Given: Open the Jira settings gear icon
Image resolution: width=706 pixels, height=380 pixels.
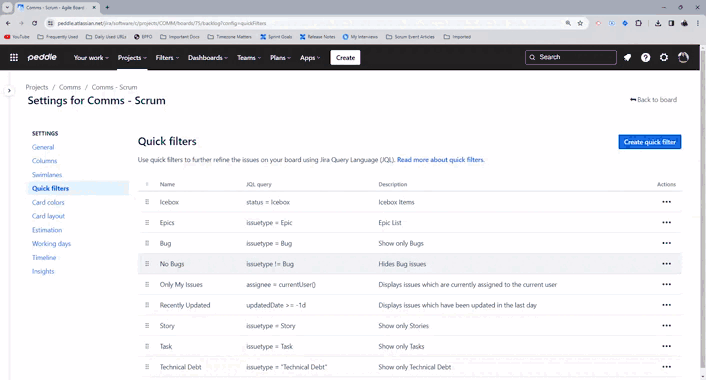Looking at the screenshot, I should (664, 58).
